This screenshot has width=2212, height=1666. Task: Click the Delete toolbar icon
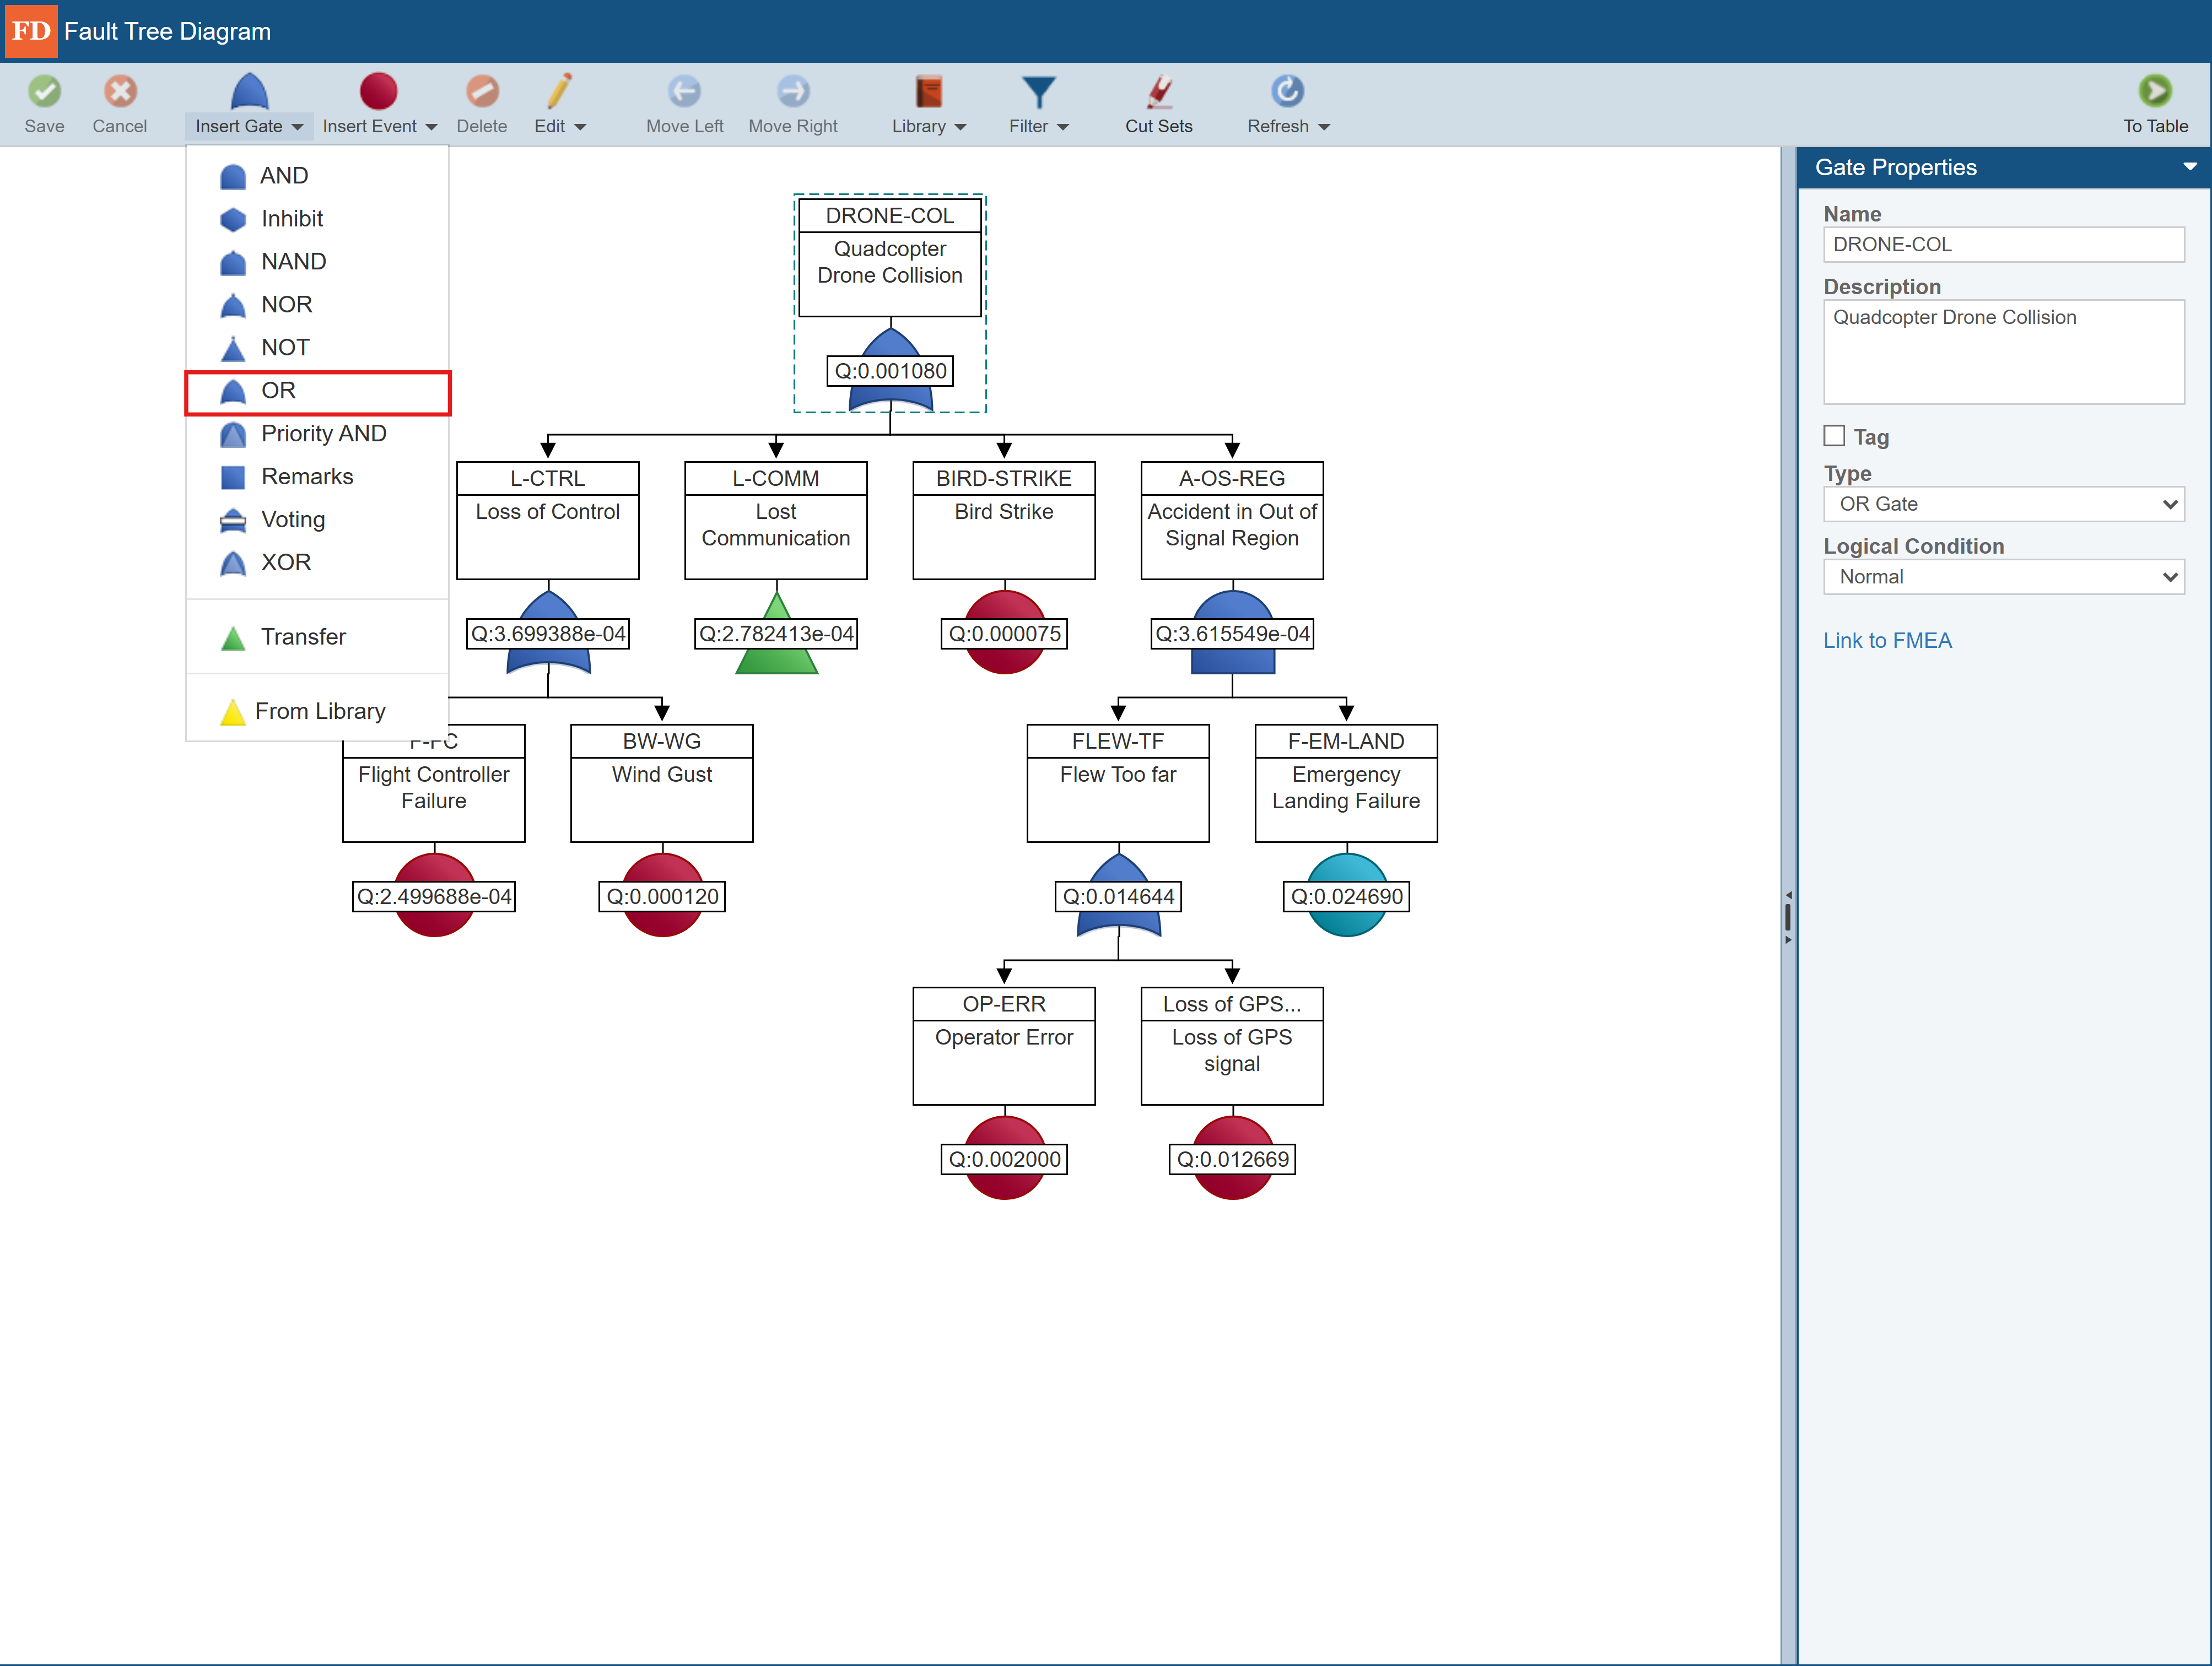482,91
